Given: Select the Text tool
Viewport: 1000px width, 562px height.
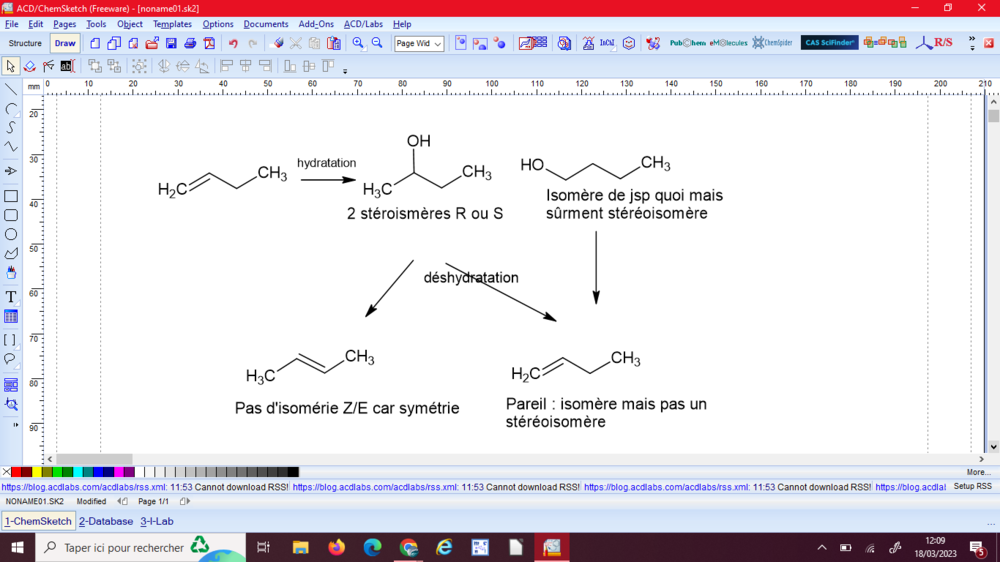Looking at the screenshot, I should (11, 297).
